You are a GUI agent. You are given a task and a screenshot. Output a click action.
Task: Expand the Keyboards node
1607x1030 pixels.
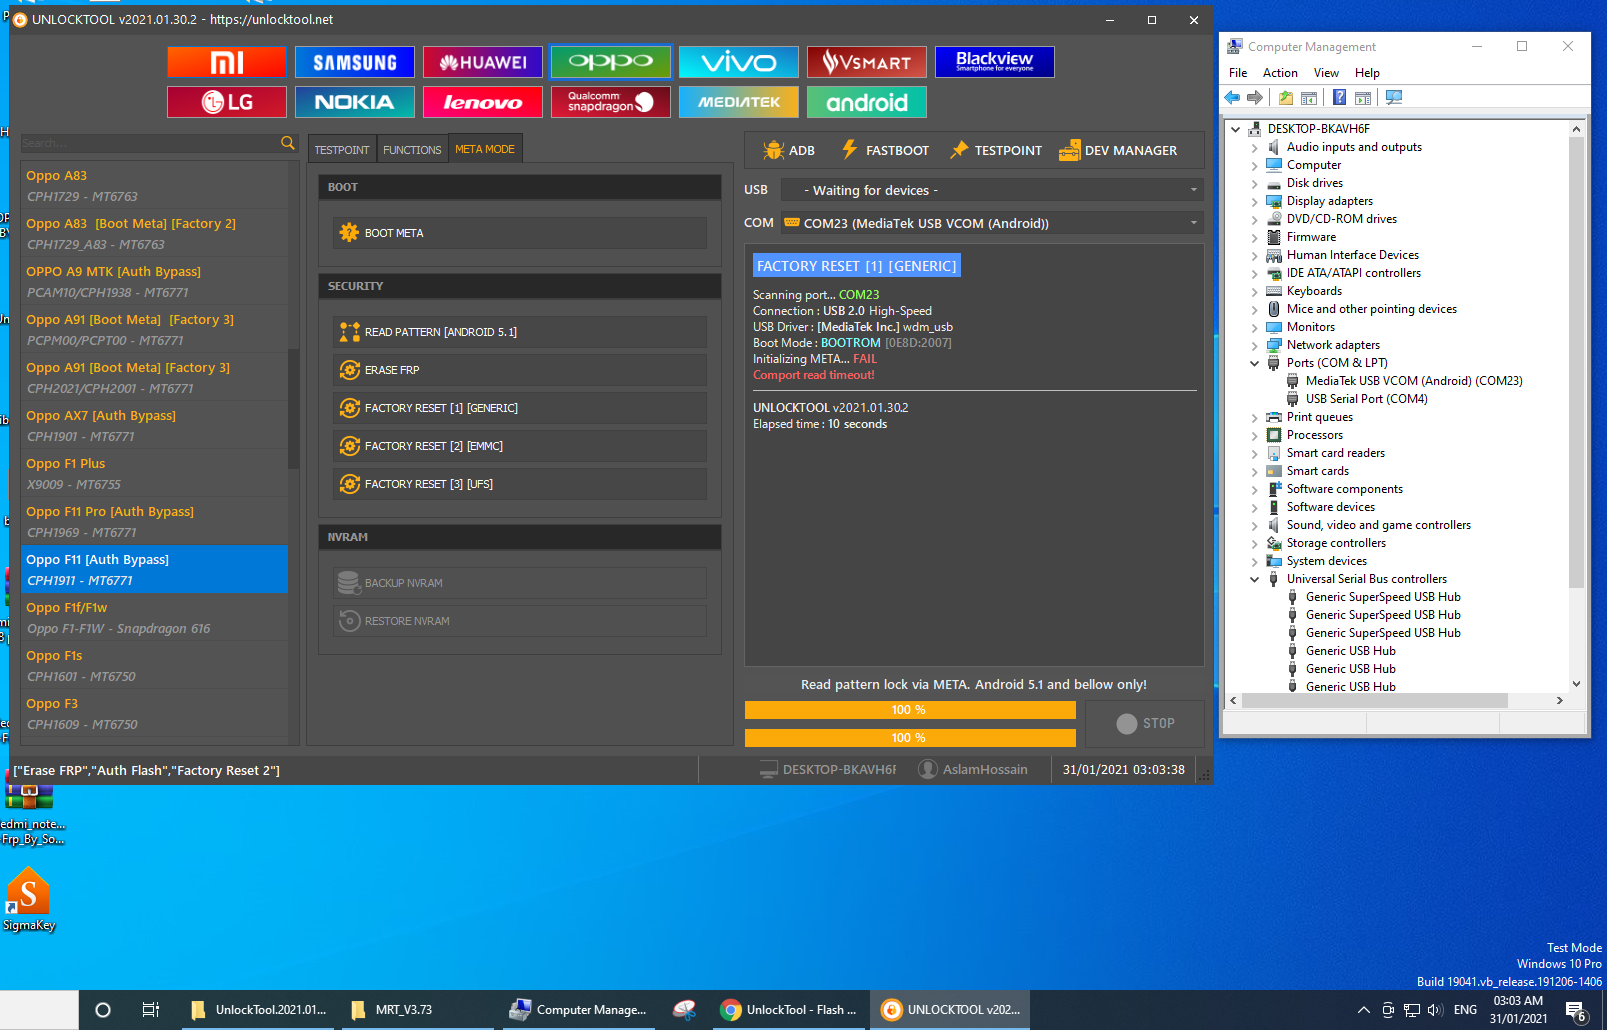tap(1255, 291)
